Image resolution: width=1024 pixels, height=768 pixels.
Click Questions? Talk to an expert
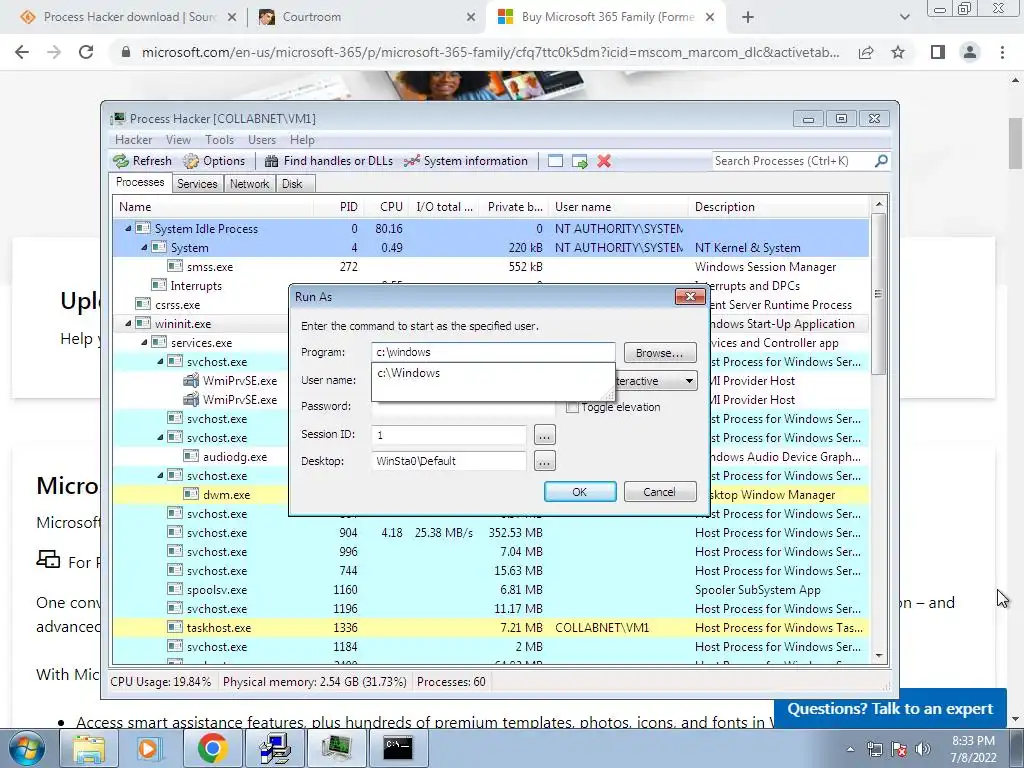click(x=890, y=709)
